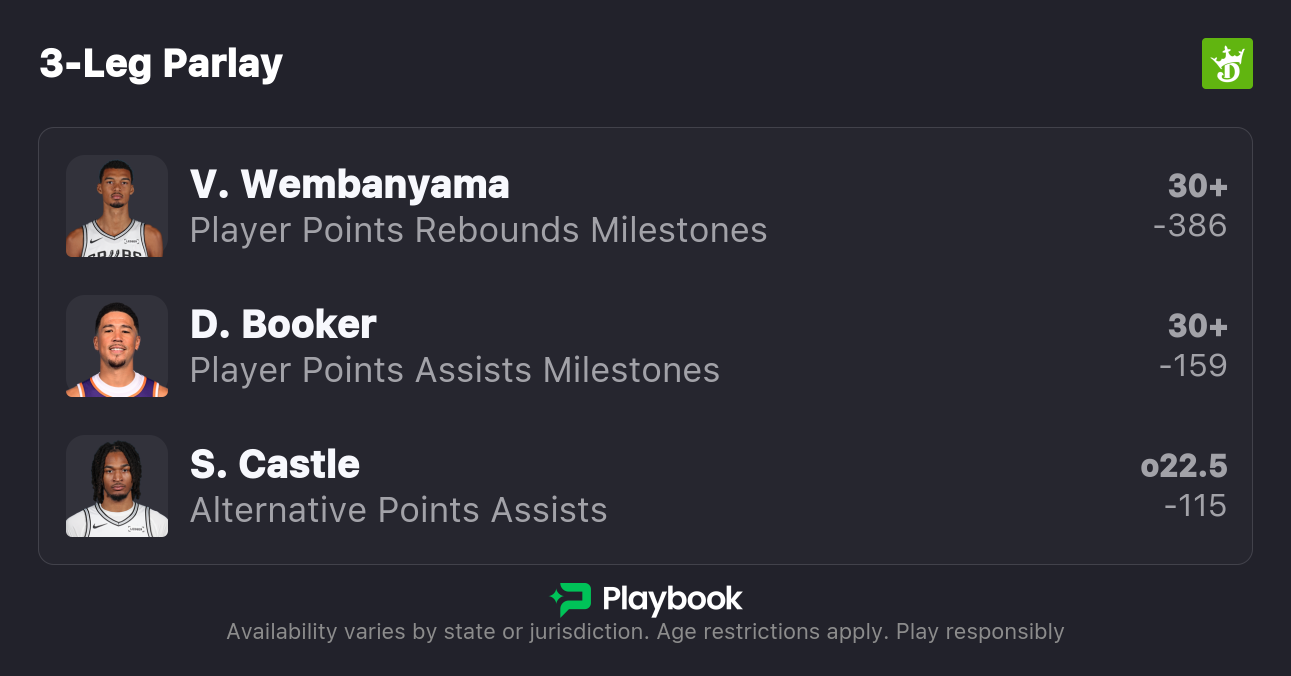The image size is (1291, 676).
Task: Click Player Points Assists Milestones text
Action: click(454, 371)
